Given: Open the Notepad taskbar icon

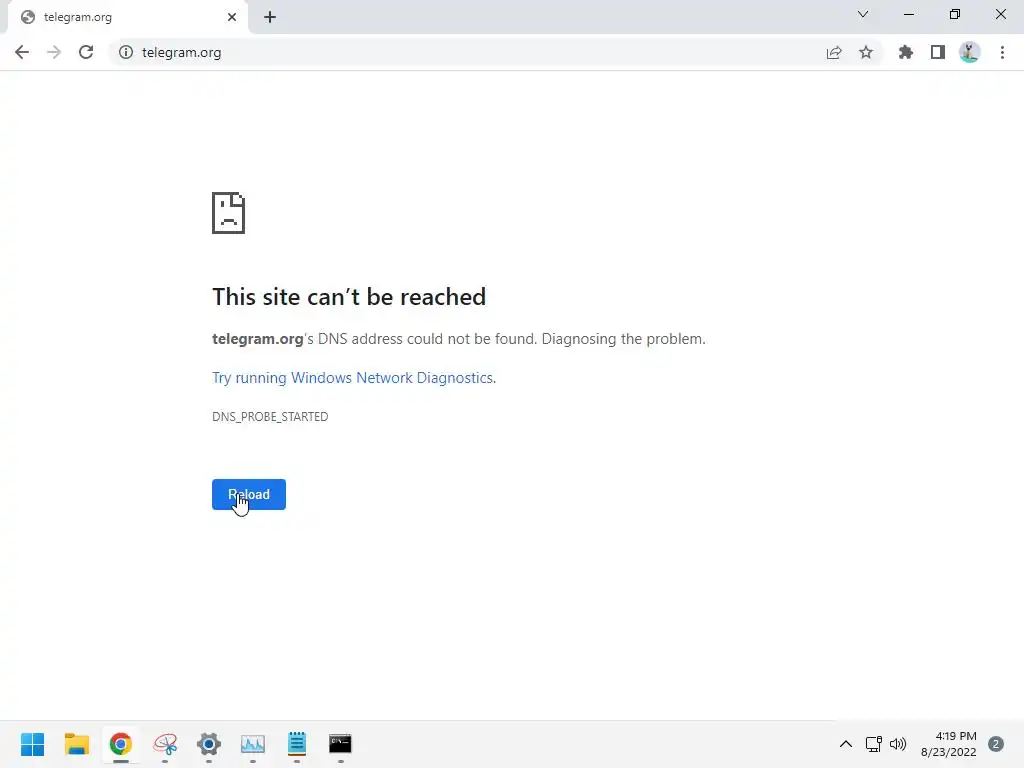Looking at the screenshot, I should pos(296,744).
